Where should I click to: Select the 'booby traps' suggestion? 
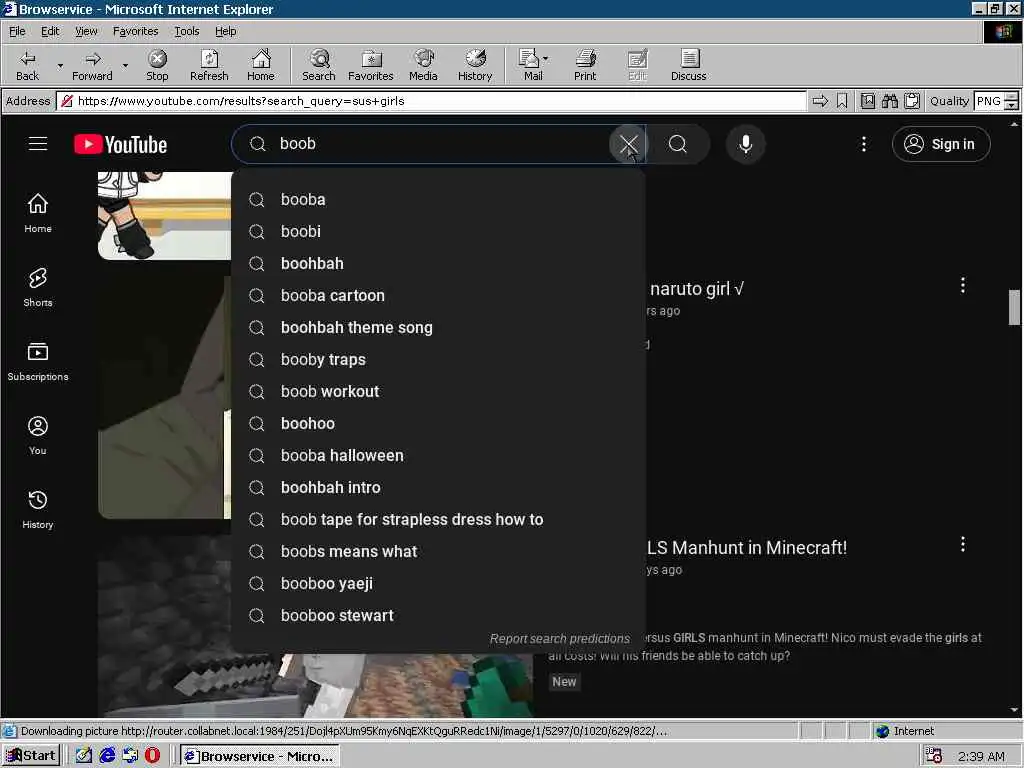point(438,359)
